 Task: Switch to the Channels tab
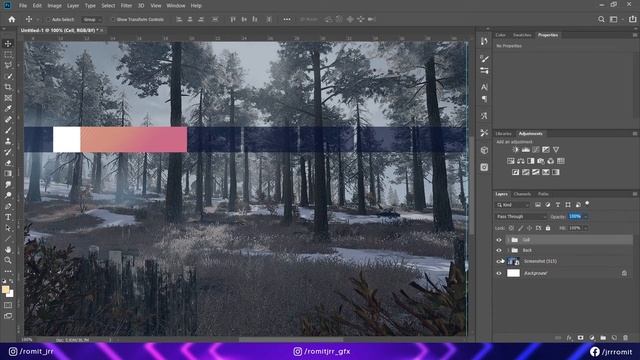click(x=522, y=194)
